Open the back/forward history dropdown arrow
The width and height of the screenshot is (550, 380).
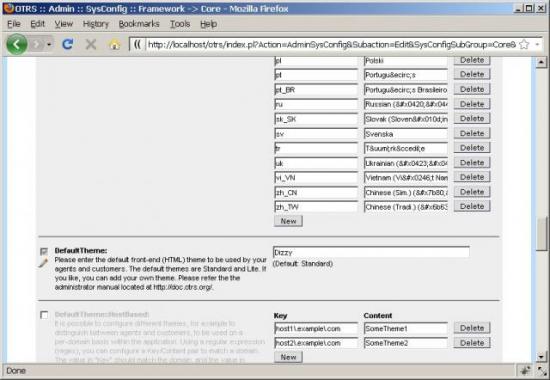point(49,45)
